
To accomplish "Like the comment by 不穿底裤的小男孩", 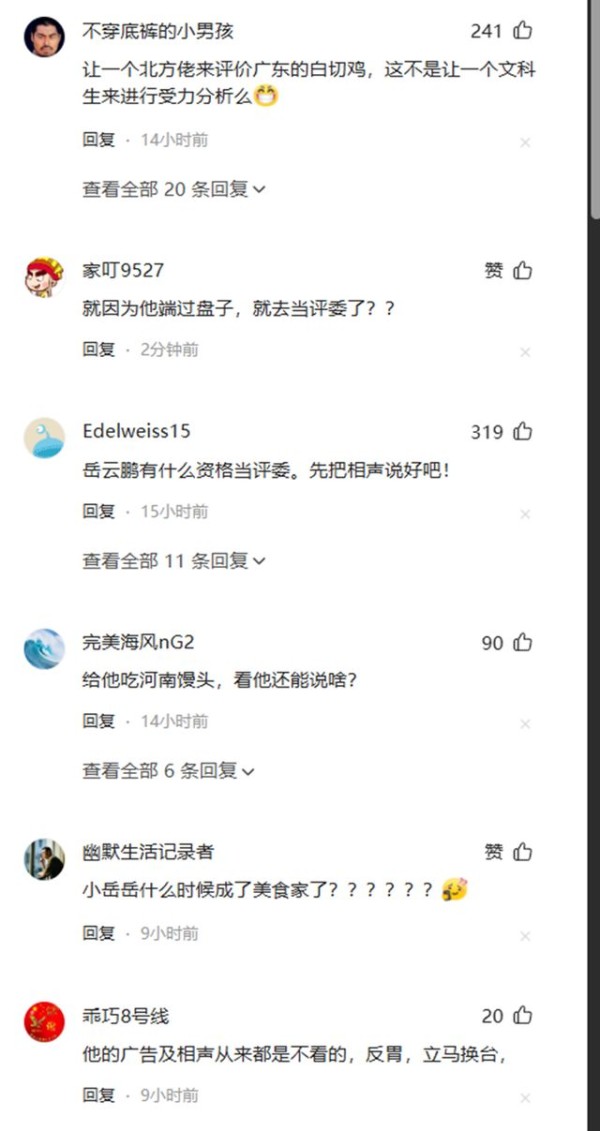I will [523, 30].
